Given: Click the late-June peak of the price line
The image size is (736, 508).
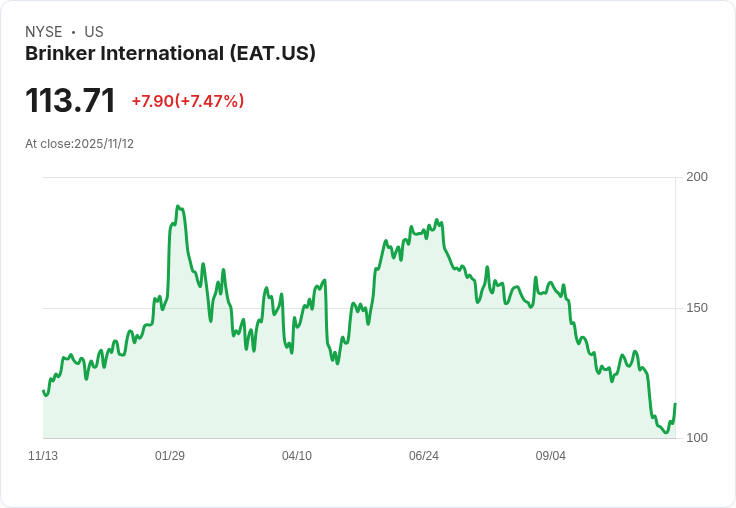Looking at the screenshot, I should tap(437, 220).
